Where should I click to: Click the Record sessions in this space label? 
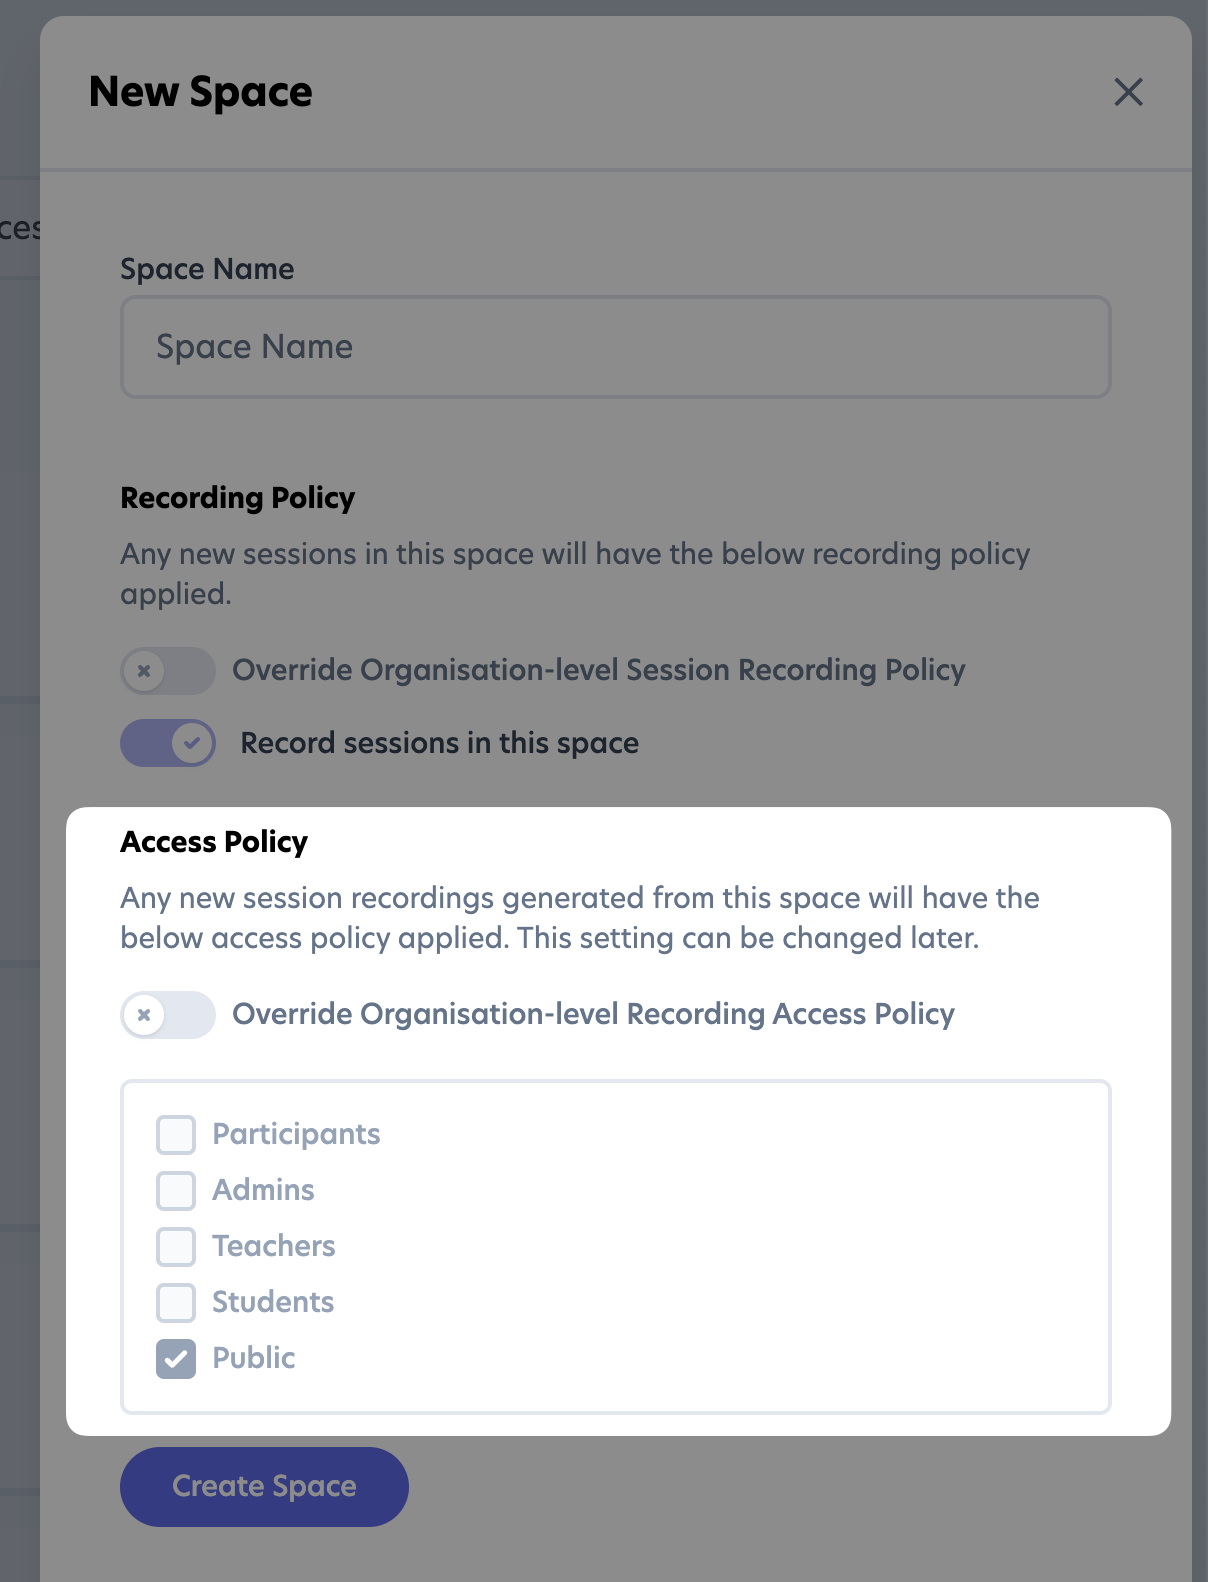[439, 743]
